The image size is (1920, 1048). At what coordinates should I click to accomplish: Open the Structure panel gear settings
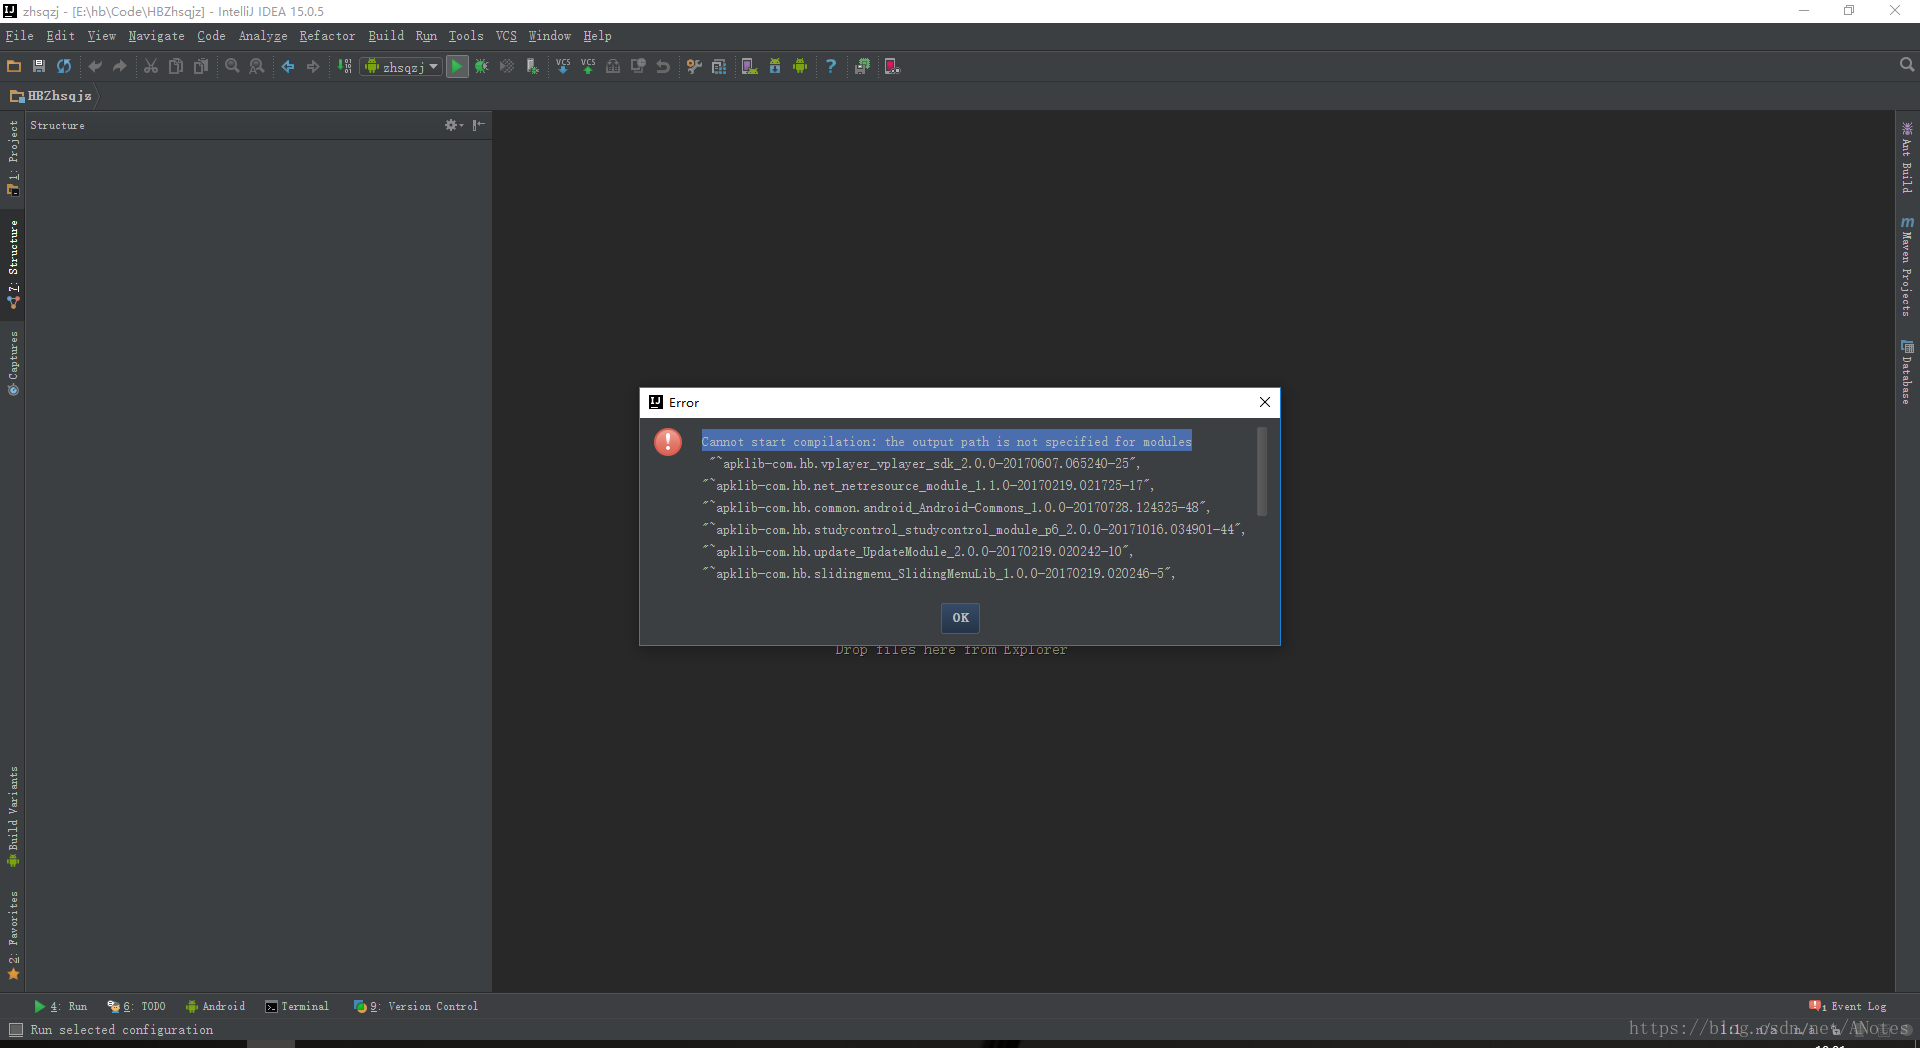(x=453, y=125)
